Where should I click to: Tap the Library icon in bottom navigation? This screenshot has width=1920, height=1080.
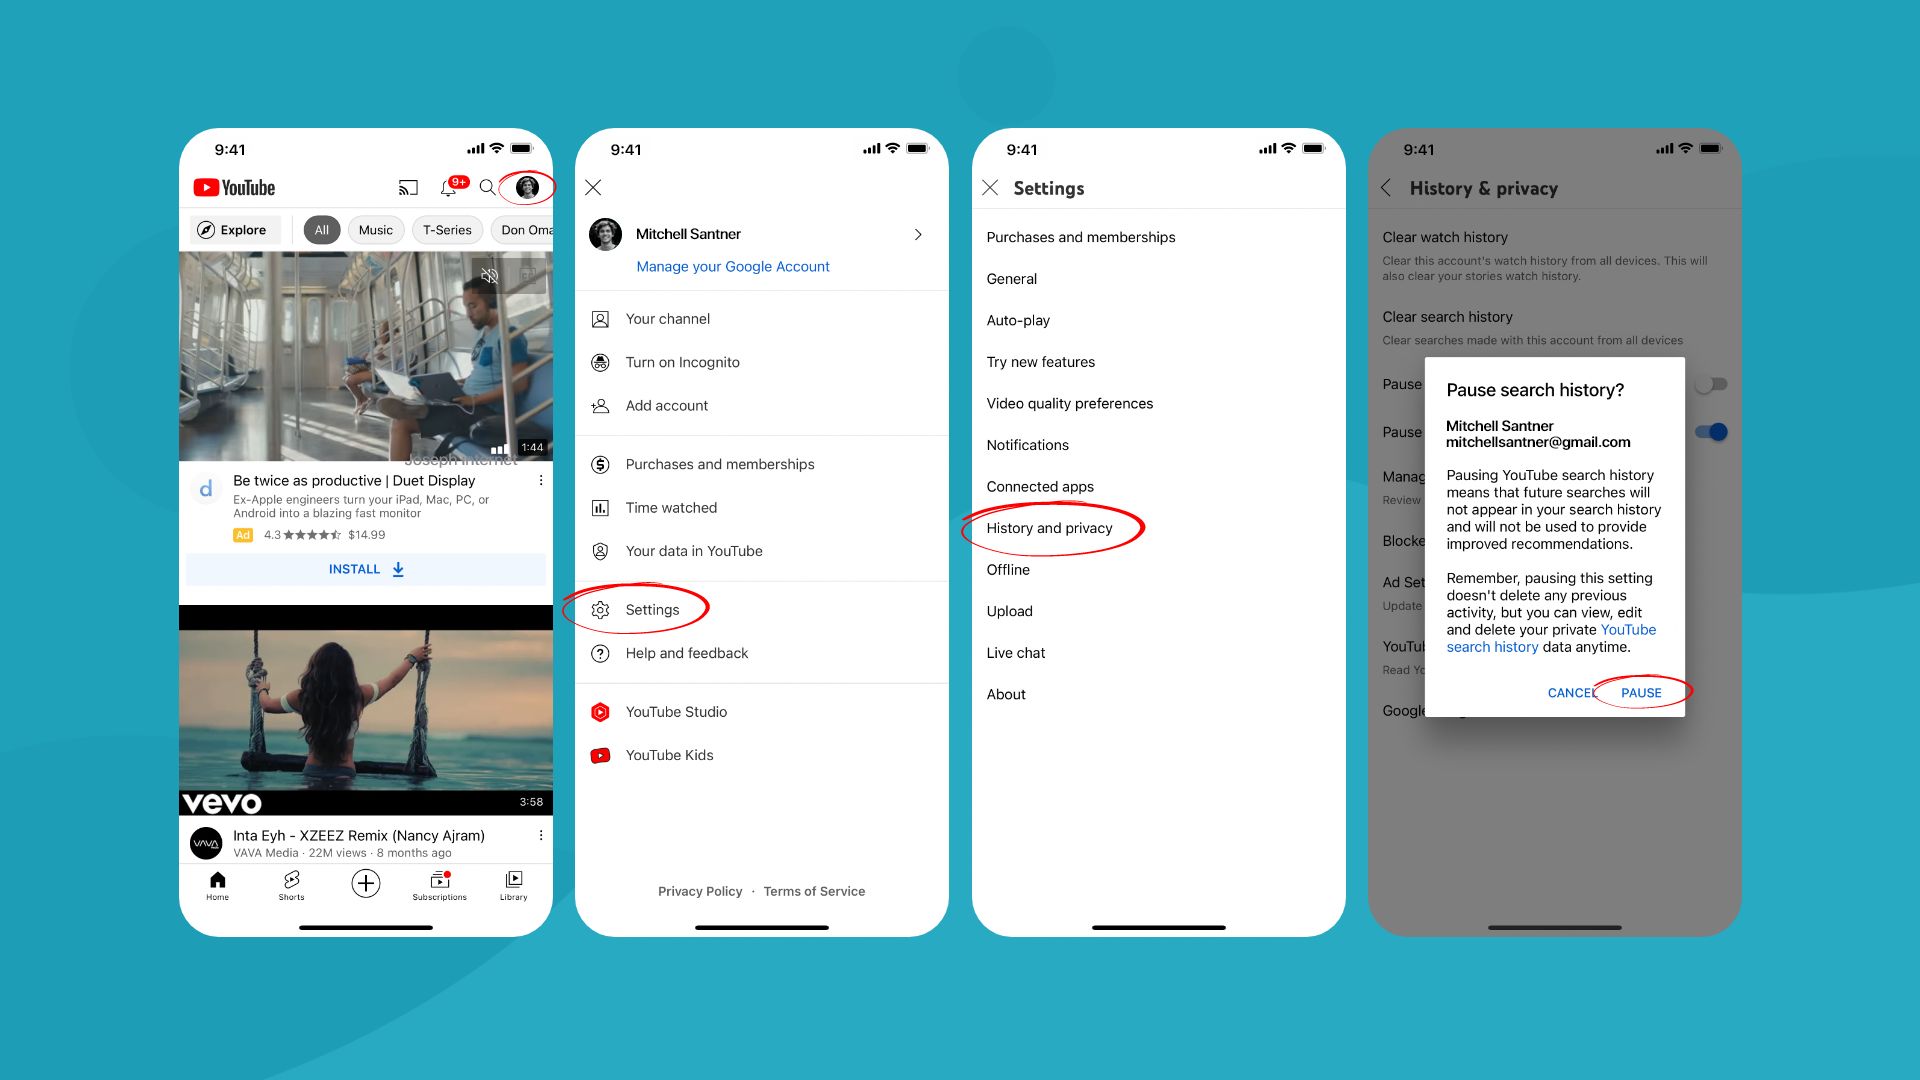click(x=514, y=885)
